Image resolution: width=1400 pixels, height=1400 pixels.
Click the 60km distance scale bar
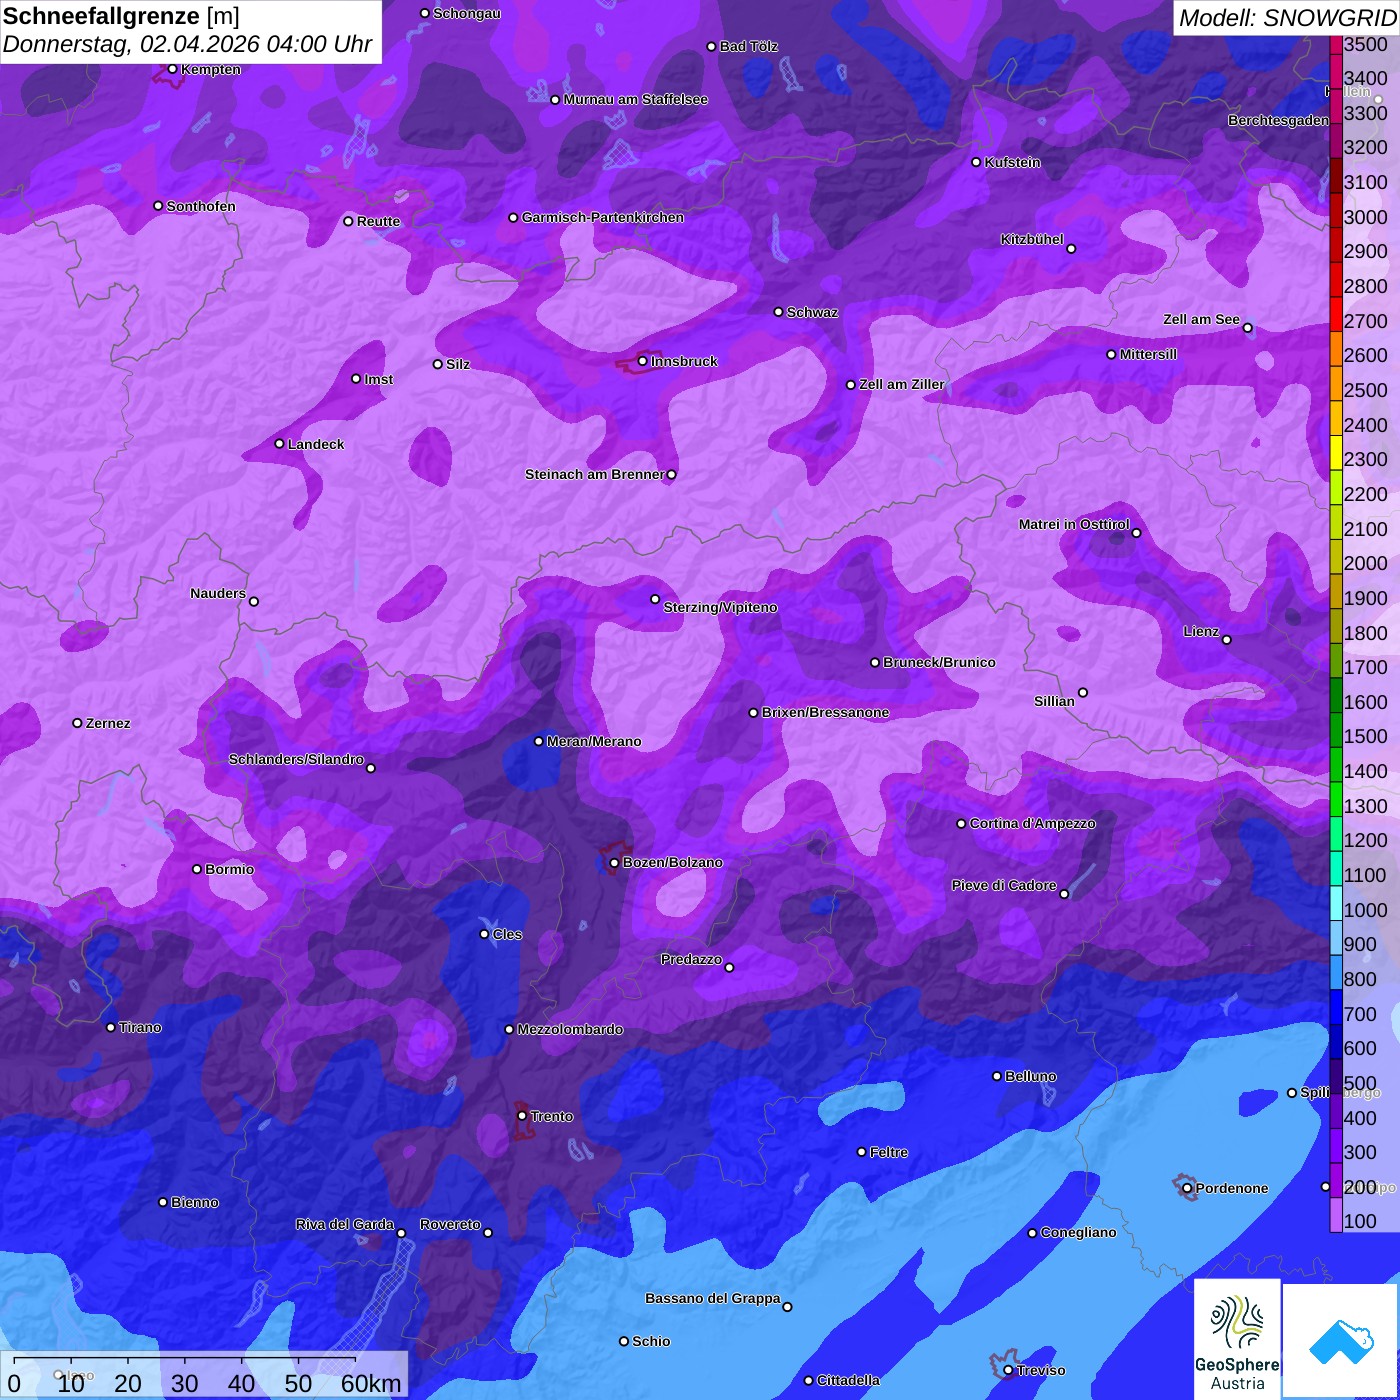pos(185,1360)
